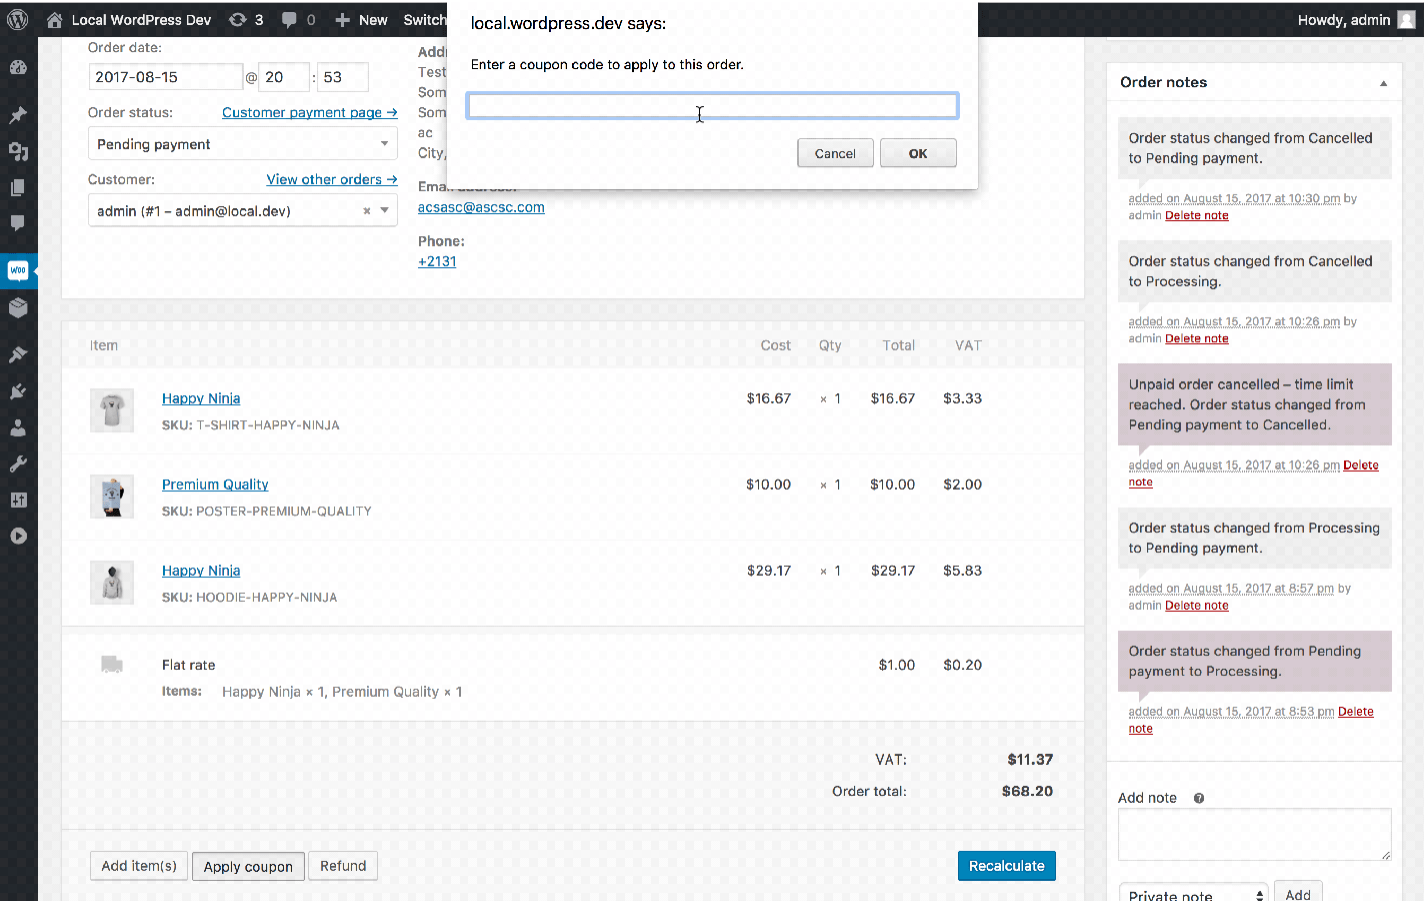Click the Add note help question icon

1198,798
